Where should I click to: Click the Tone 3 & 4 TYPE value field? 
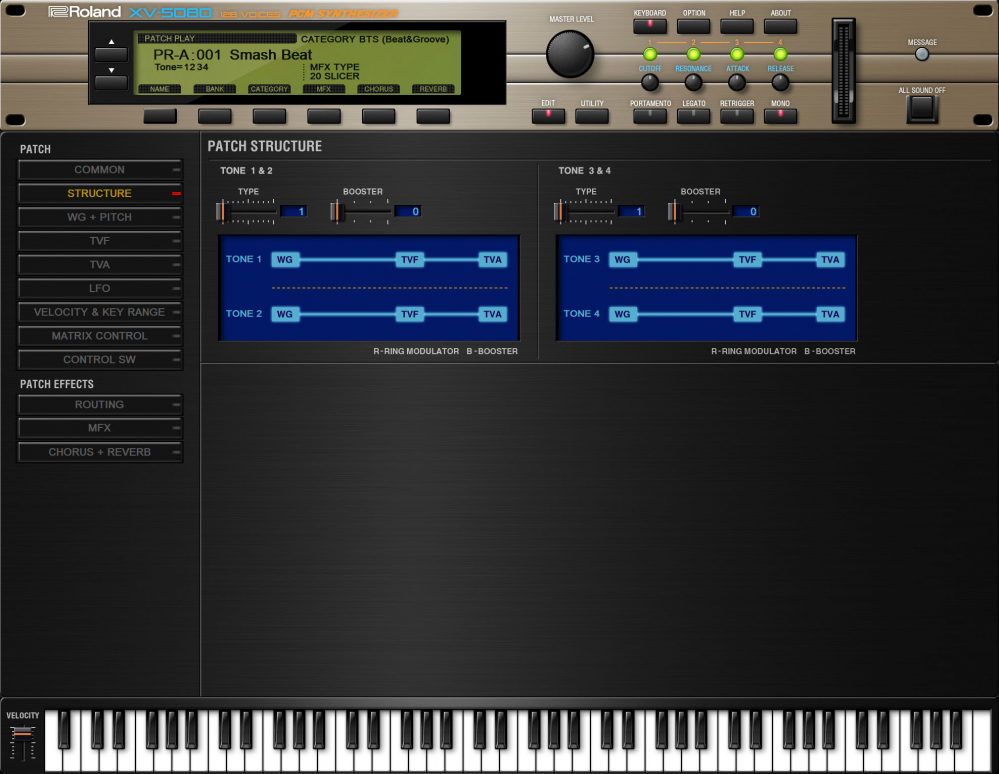pos(631,211)
